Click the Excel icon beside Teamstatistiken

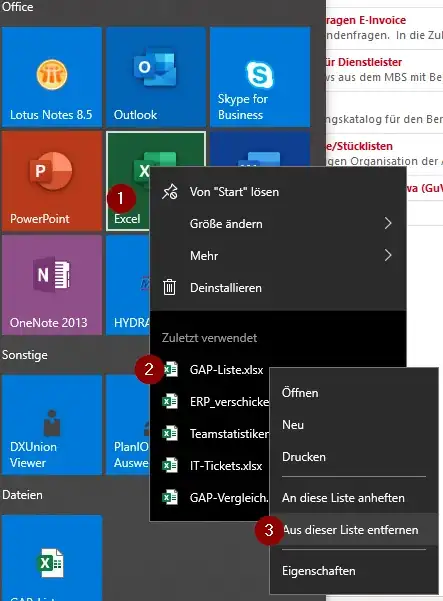[170, 434]
